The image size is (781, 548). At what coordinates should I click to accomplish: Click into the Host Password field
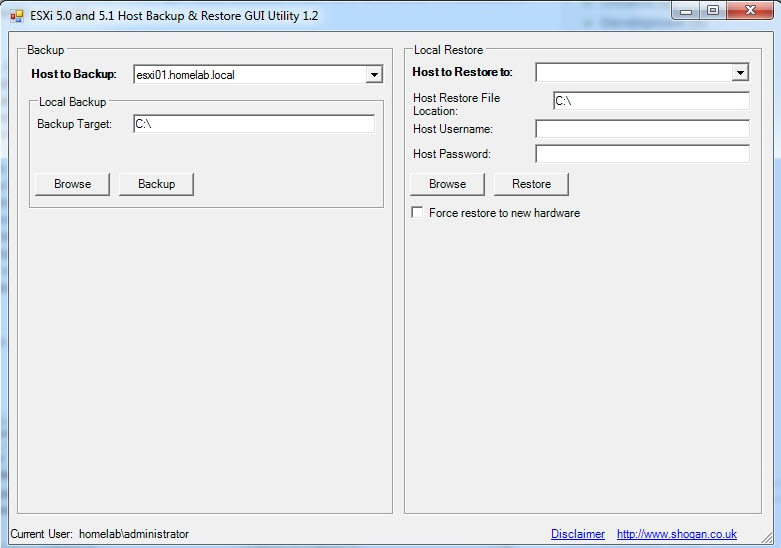pyautogui.click(x=642, y=154)
